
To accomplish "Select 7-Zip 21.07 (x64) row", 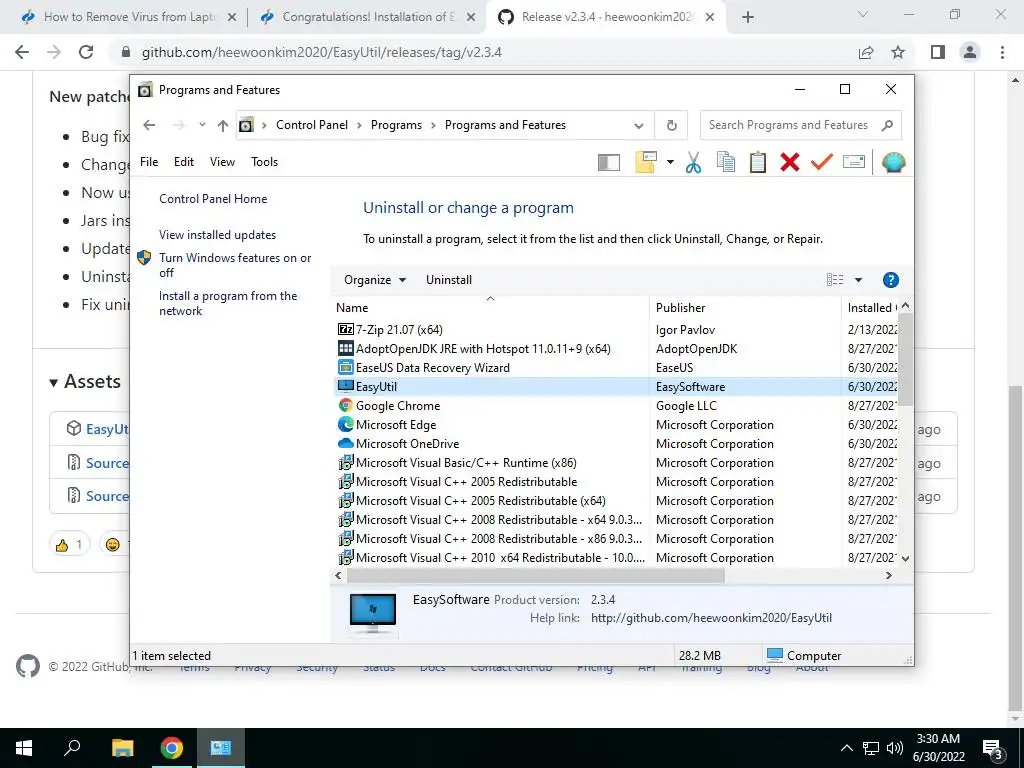I will 615,330.
